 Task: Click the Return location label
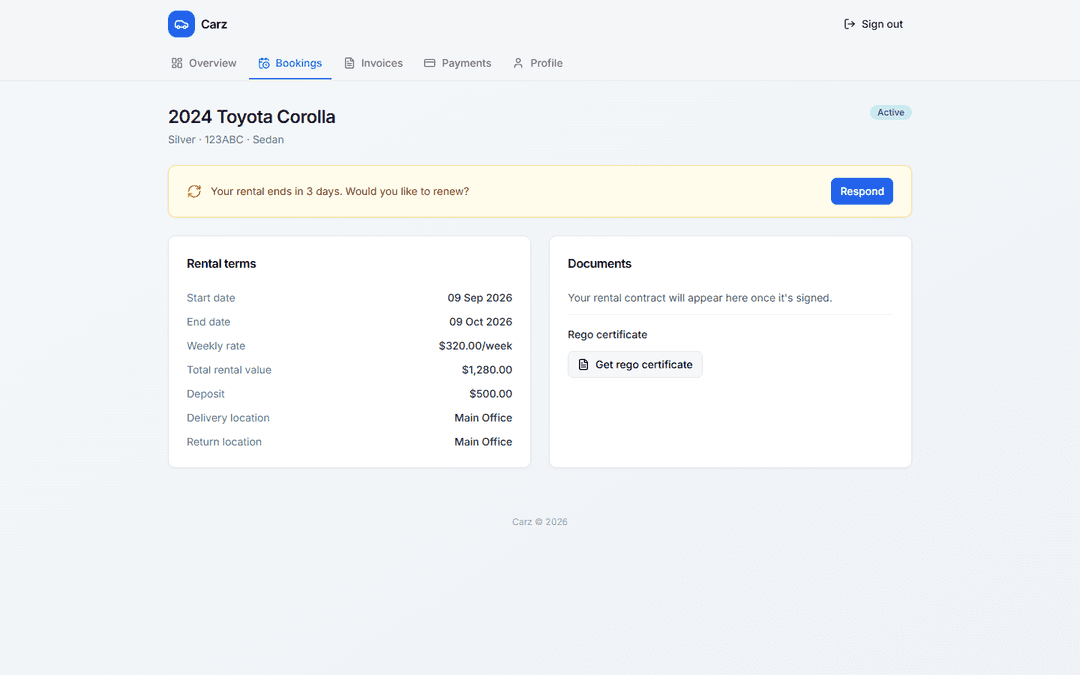click(x=225, y=442)
